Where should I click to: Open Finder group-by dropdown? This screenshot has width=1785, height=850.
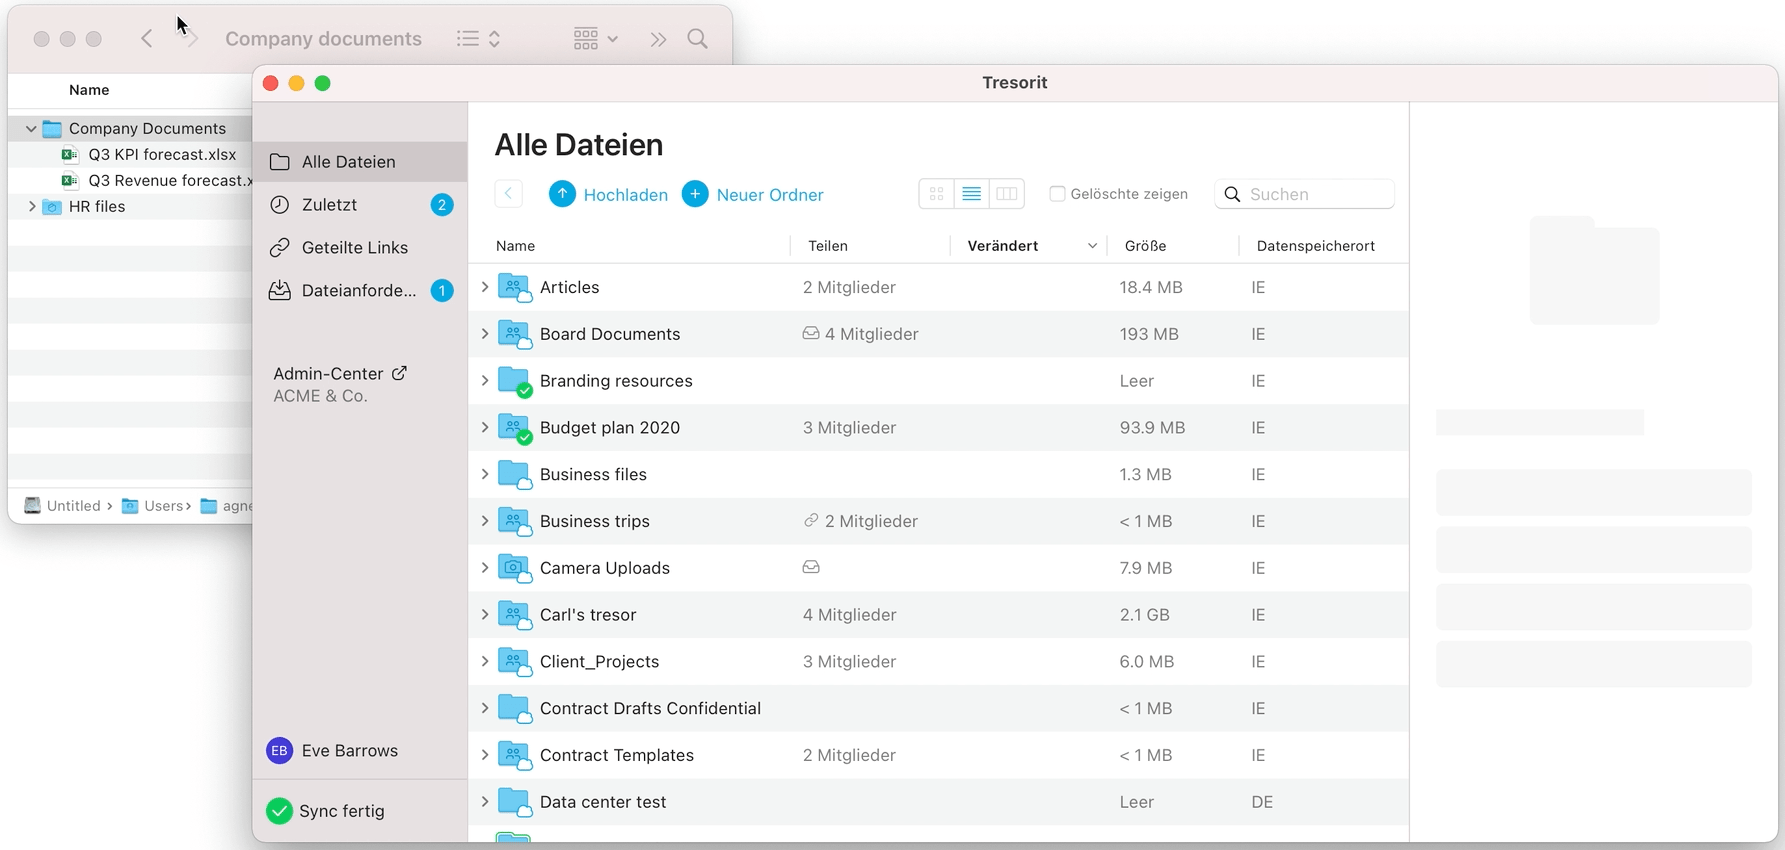click(596, 39)
